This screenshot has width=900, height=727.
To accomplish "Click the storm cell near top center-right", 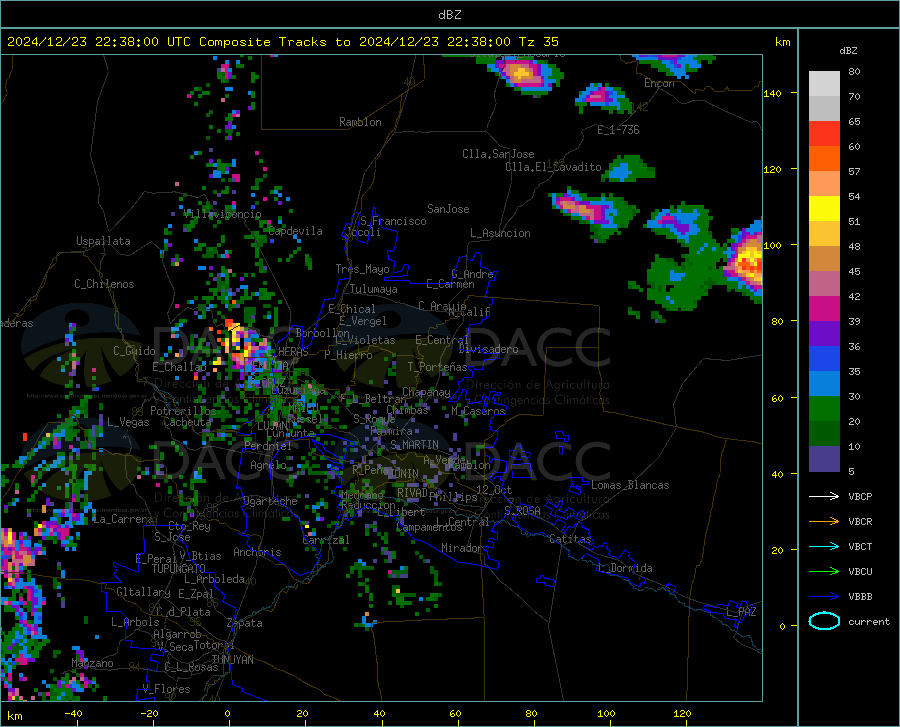I will click(523, 75).
